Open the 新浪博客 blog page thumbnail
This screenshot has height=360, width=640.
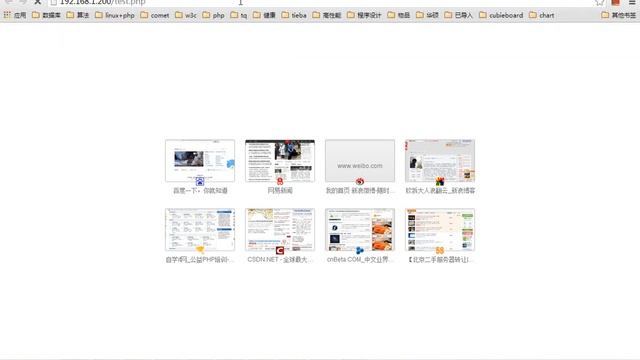click(440, 160)
